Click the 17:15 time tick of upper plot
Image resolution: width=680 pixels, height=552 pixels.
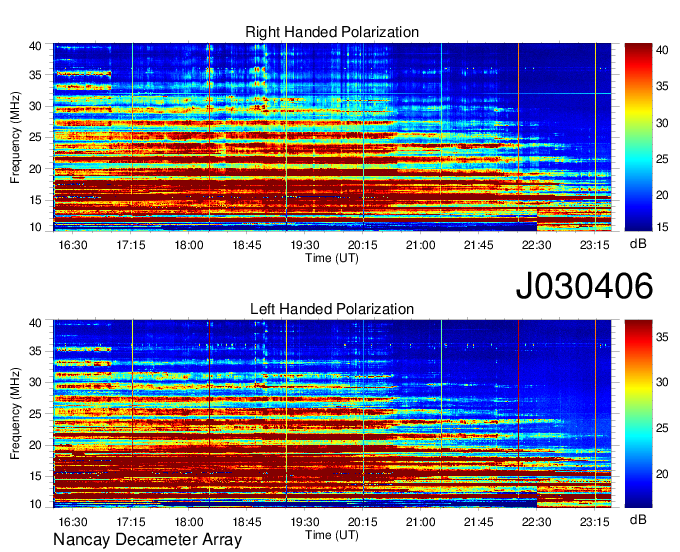tap(131, 245)
